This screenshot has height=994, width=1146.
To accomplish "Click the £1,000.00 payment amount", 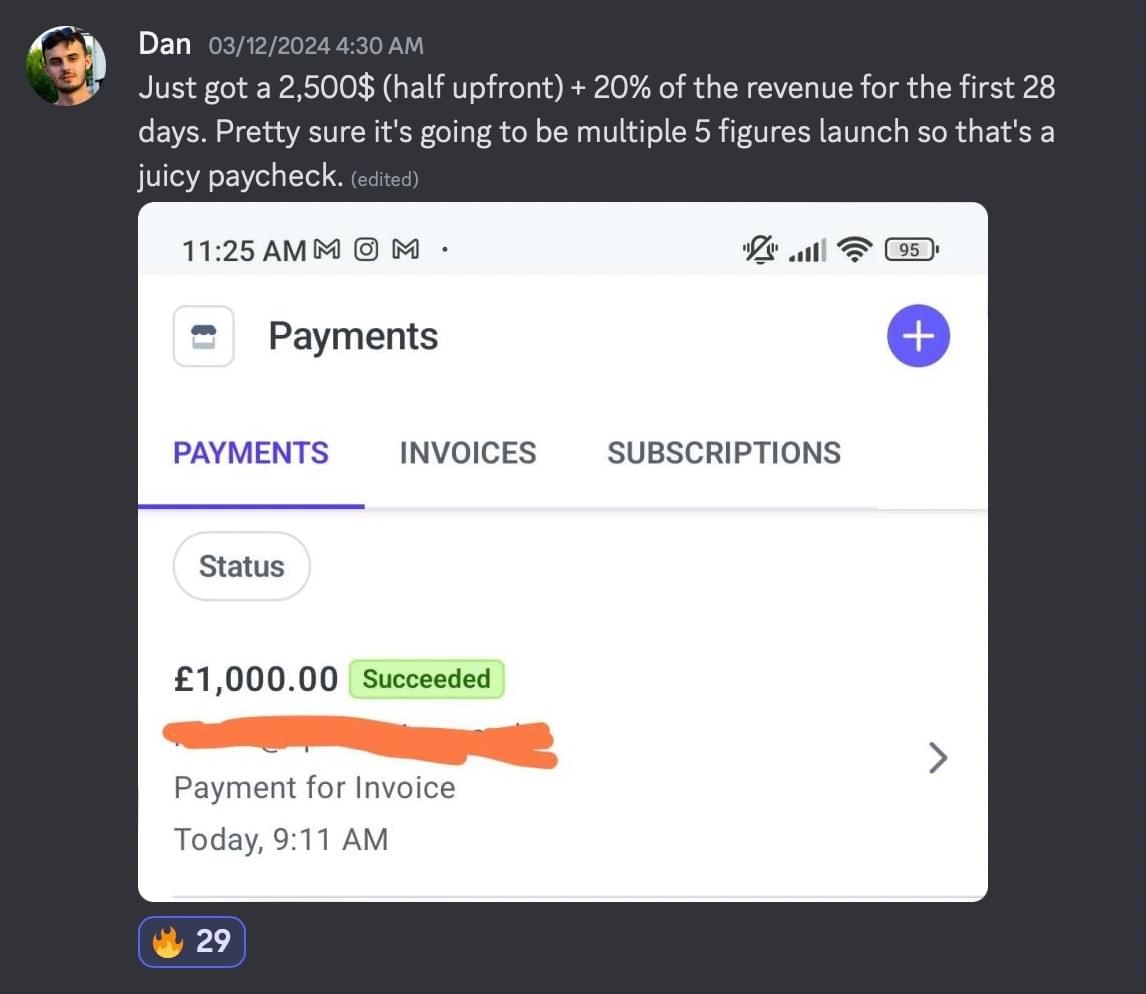I will [x=256, y=680].
